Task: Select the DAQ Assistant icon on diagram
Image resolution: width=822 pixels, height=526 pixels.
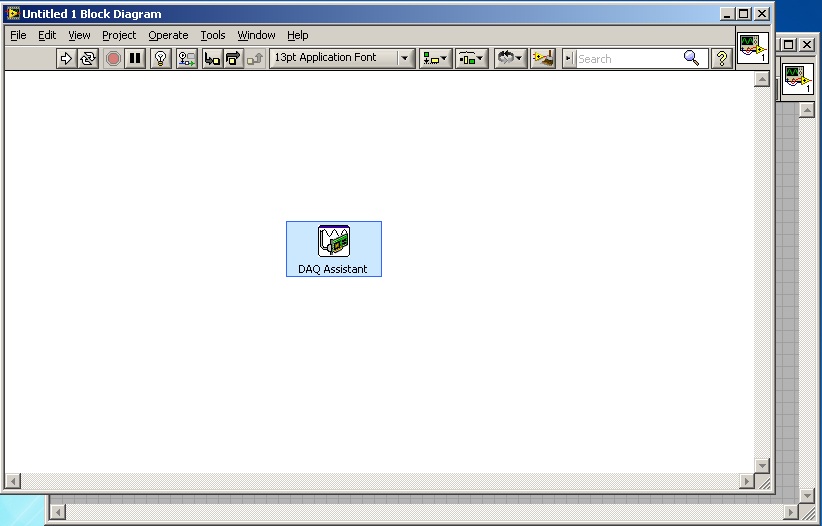Action: (333, 241)
